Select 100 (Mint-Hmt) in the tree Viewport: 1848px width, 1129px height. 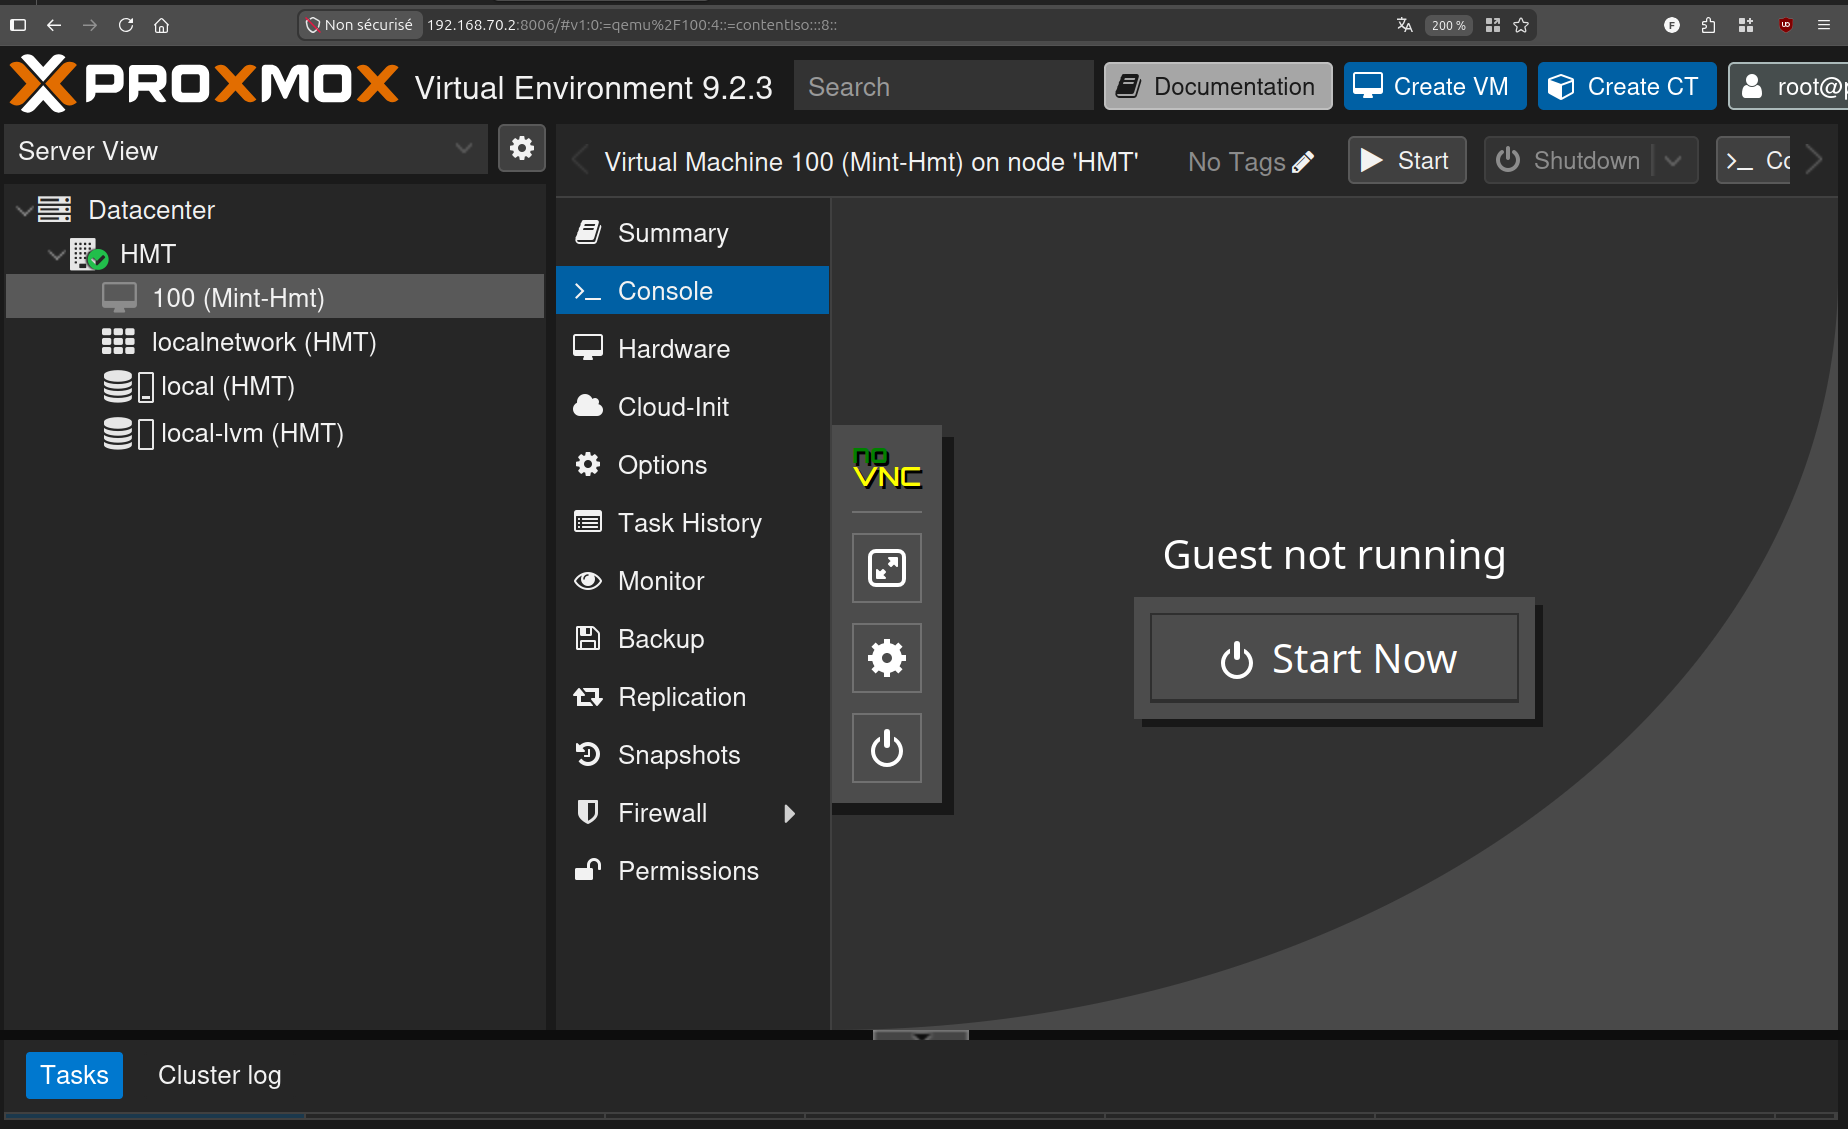[274, 297]
